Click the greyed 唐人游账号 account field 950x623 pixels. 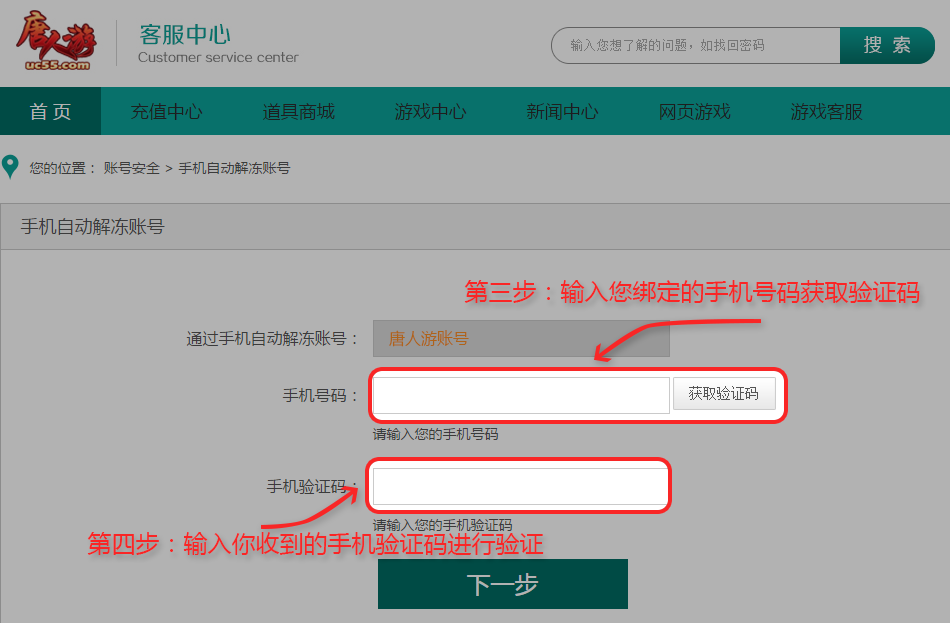[521, 339]
